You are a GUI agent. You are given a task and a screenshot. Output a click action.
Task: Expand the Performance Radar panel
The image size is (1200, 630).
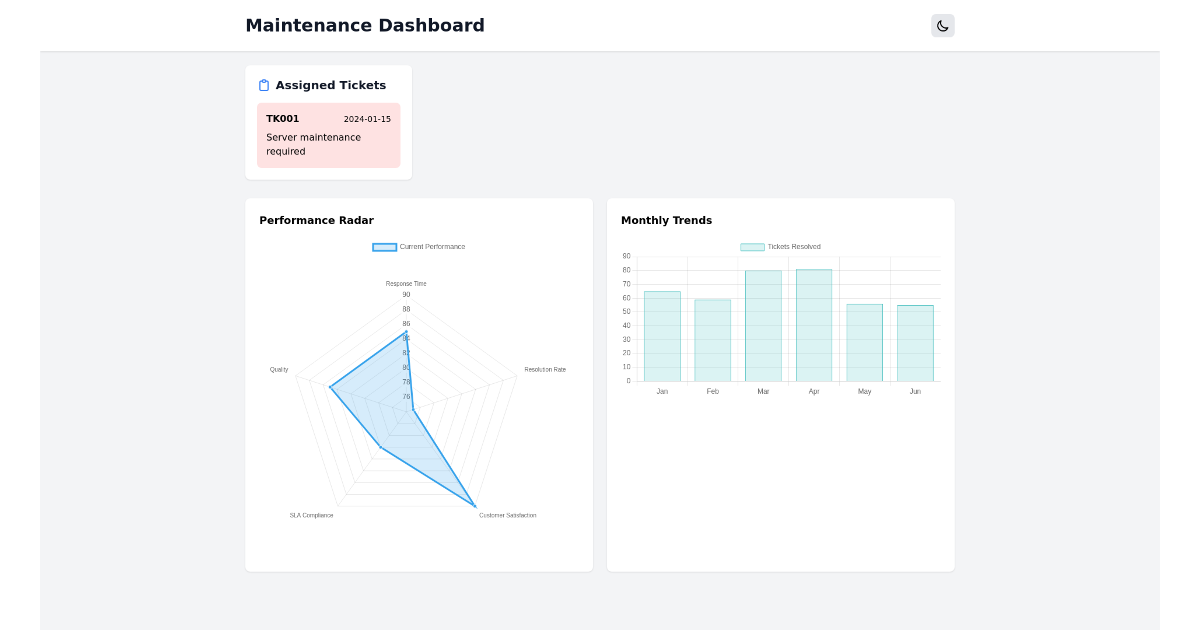click(x=418, y=384)
